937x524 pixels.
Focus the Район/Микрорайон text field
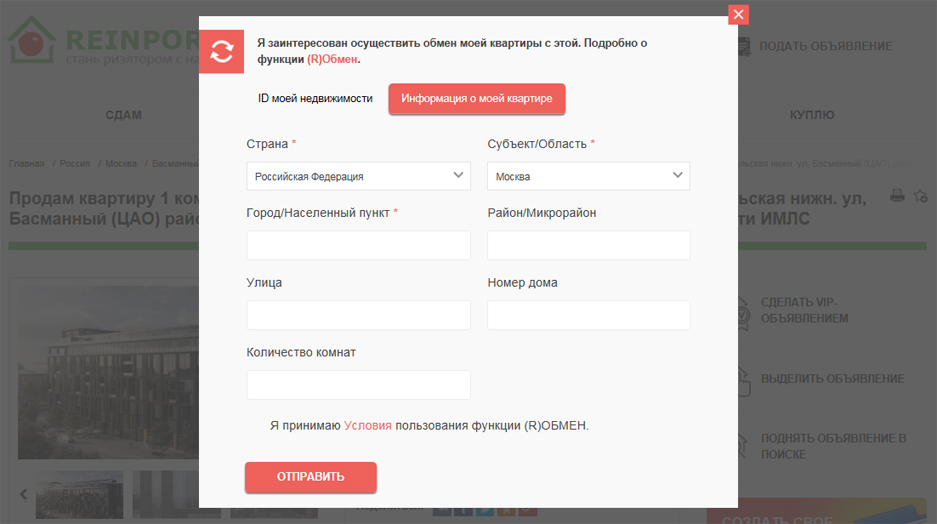[588, 246]
